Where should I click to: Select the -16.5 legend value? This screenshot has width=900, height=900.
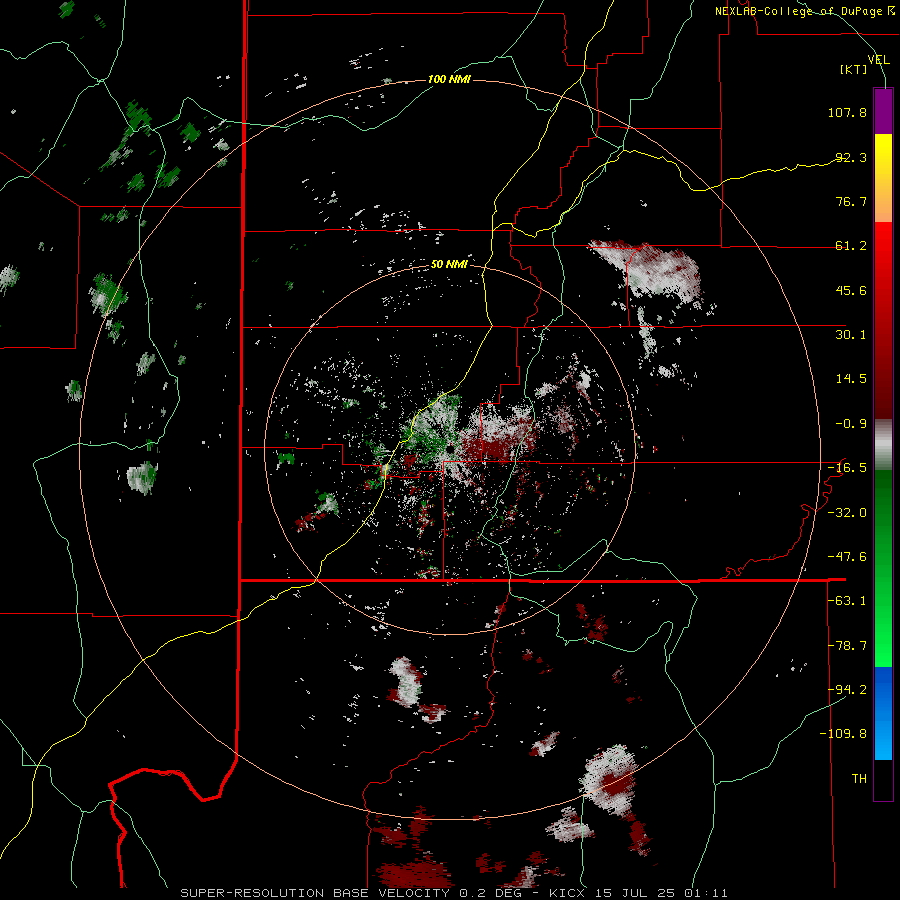(847, 468)
